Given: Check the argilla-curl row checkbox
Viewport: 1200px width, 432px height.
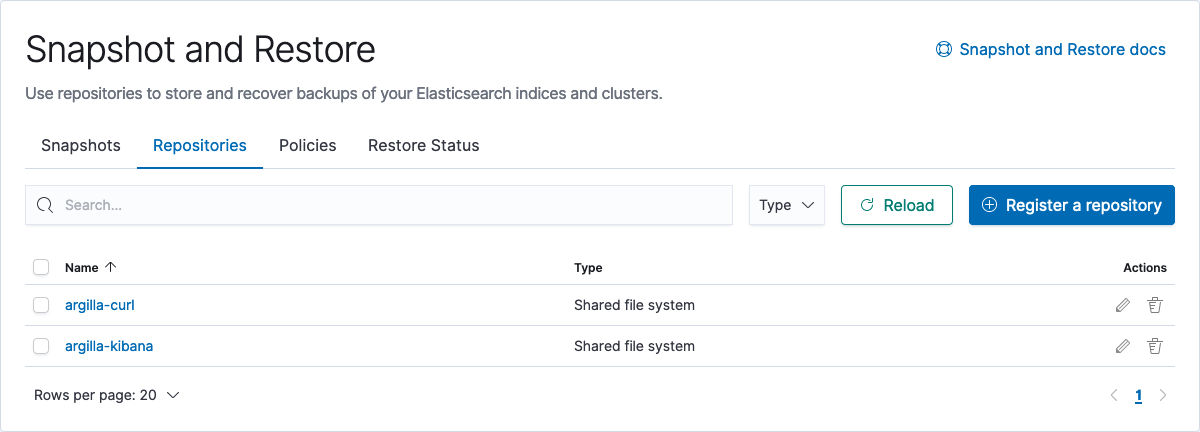Looking at the screenshot, I should point(41,305).
